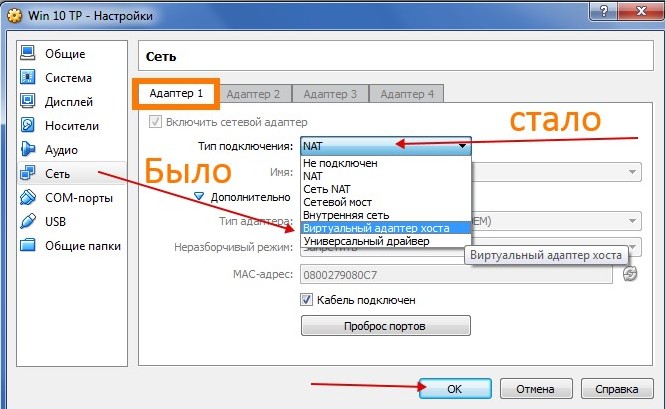Open the Общие папки folder icon
Viewport: 666px width, 409px height.
point(28,245)
